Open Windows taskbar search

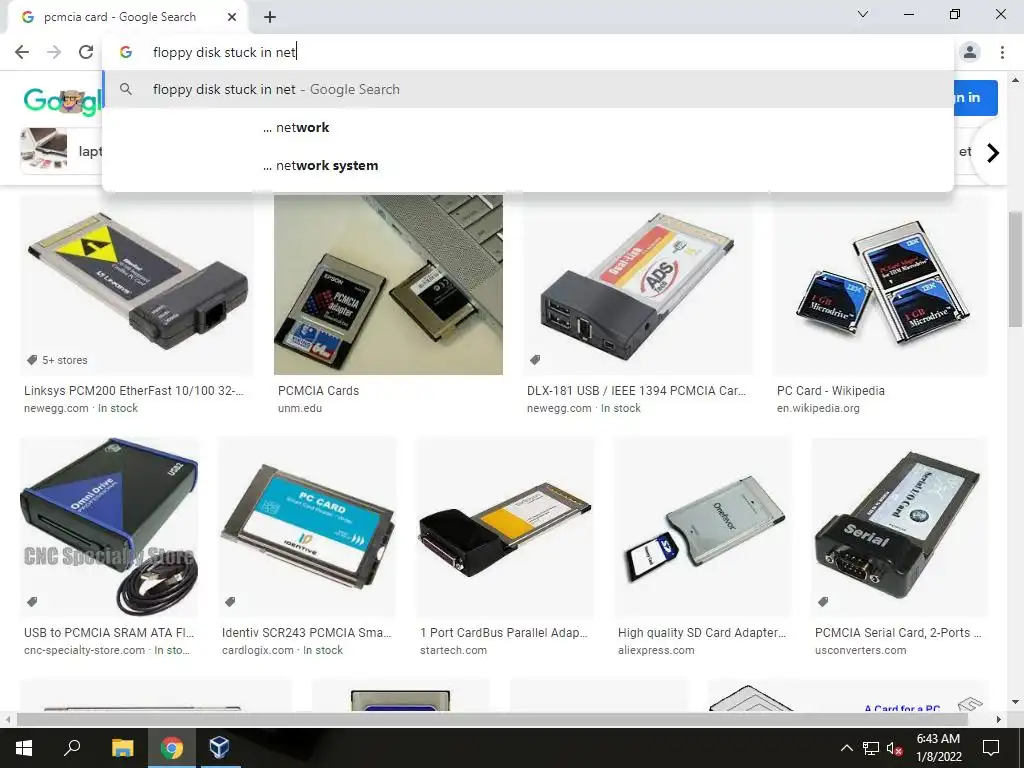click(x=72, y=748)
